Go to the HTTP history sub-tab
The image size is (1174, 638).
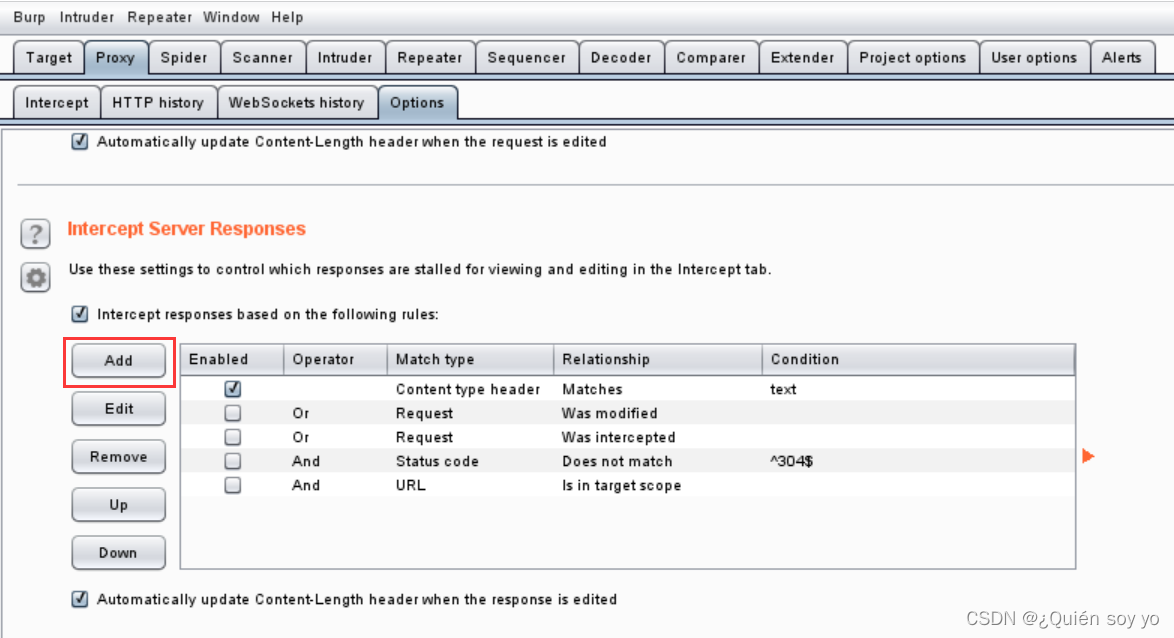click(x=157, y=103)
